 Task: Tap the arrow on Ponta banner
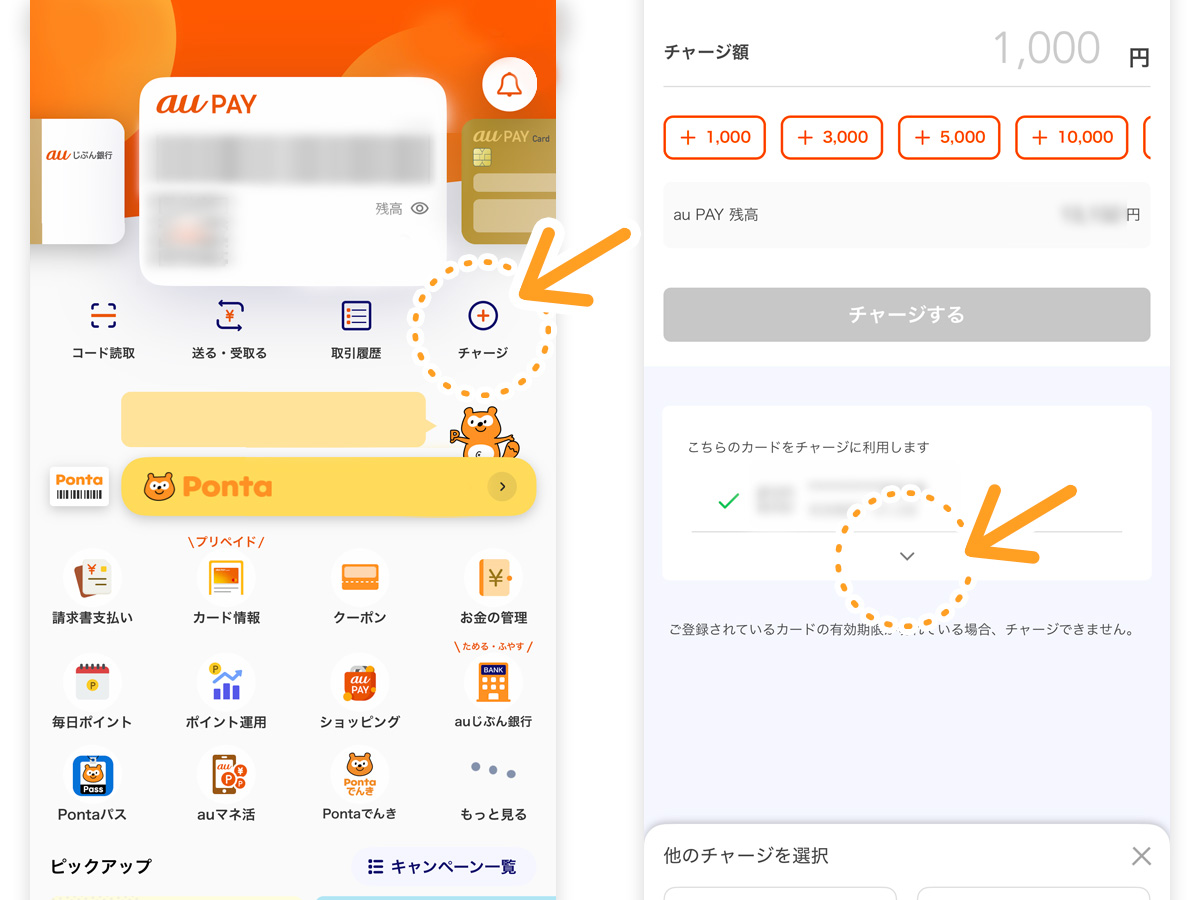[x=502, y=487]
